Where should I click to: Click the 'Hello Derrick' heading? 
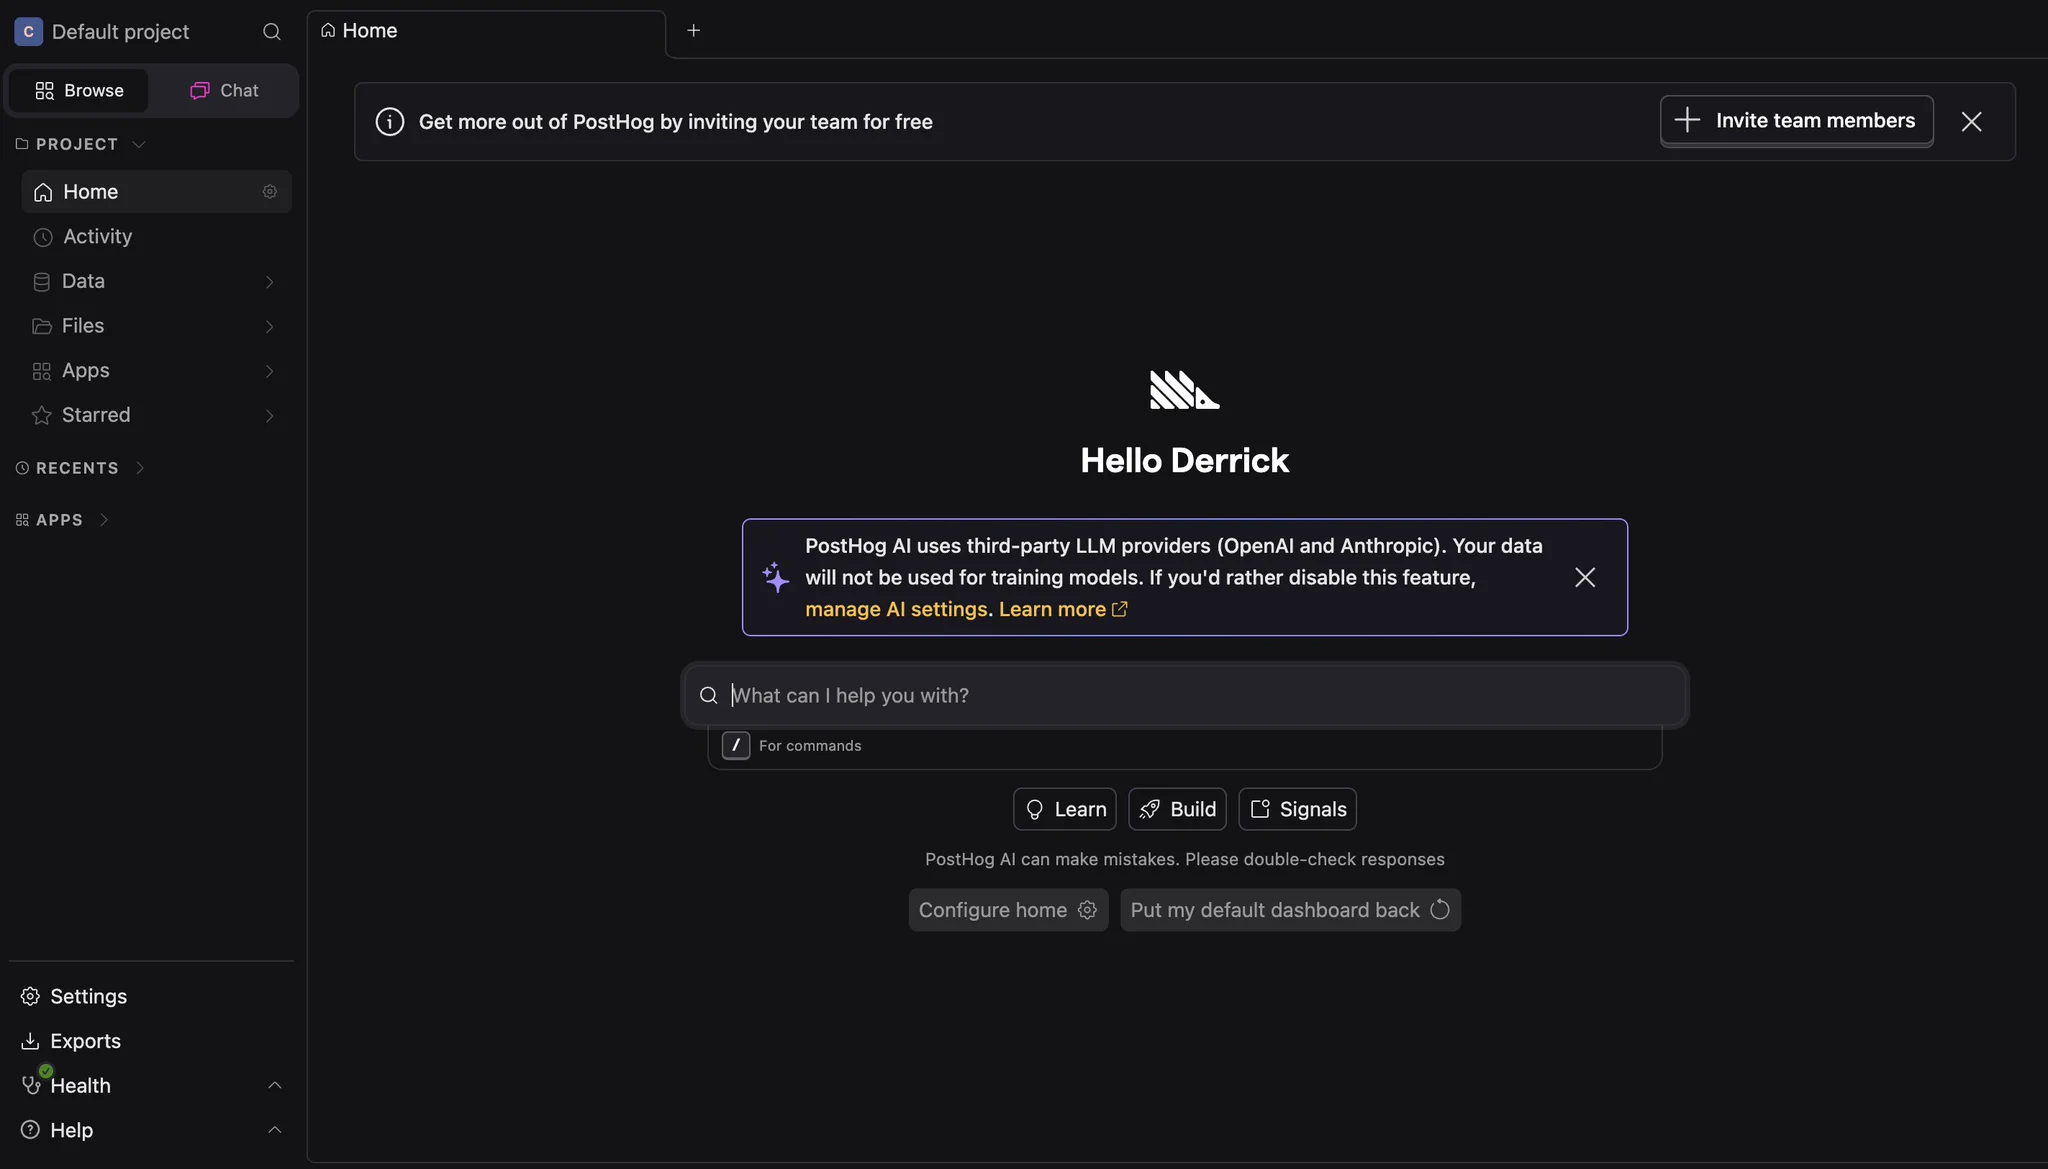[x=1185, y=461]
